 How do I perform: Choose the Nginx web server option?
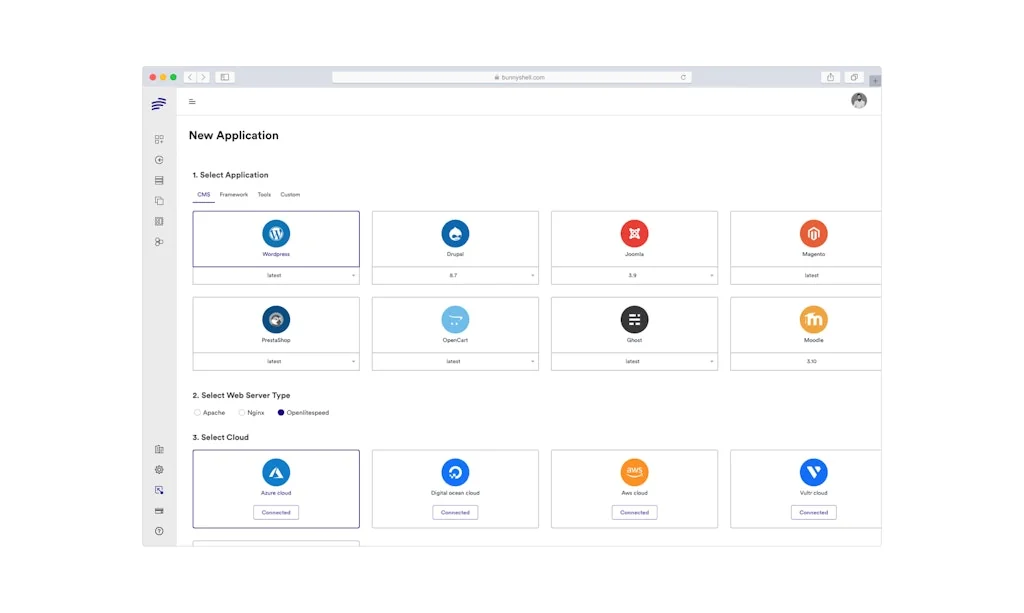coord(241,413)
